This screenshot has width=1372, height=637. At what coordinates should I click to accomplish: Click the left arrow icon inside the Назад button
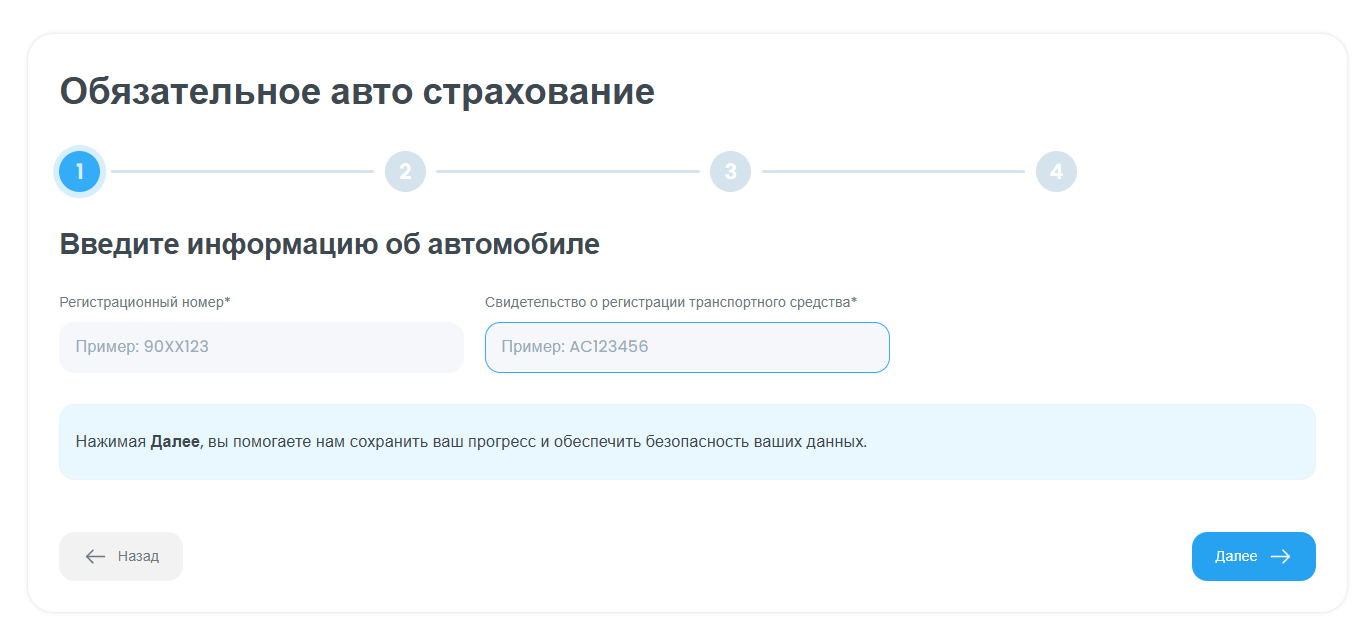[x=93, y=556]
